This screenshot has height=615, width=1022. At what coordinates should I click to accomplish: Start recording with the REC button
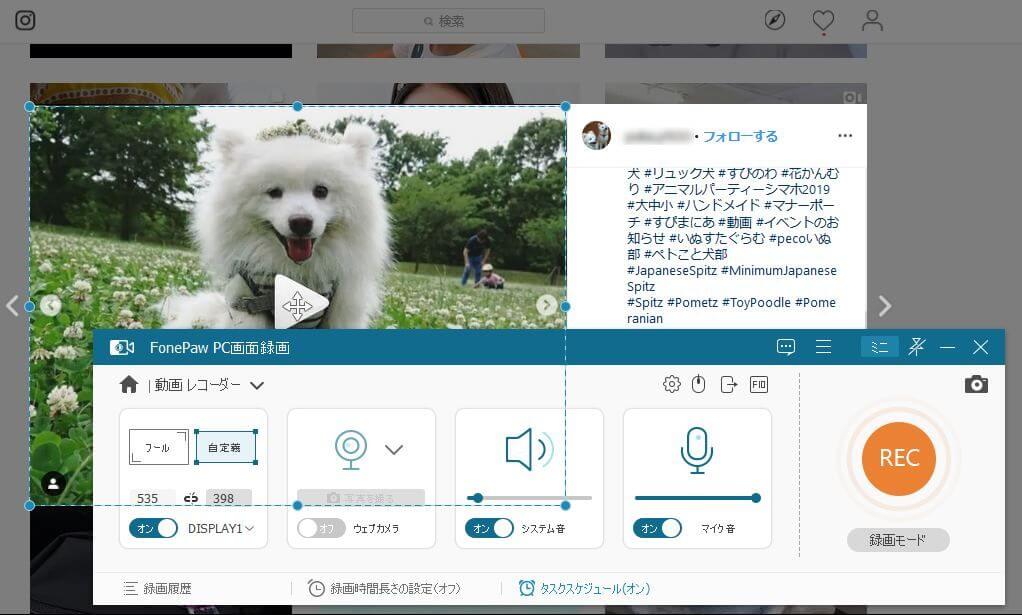point(898,458)
